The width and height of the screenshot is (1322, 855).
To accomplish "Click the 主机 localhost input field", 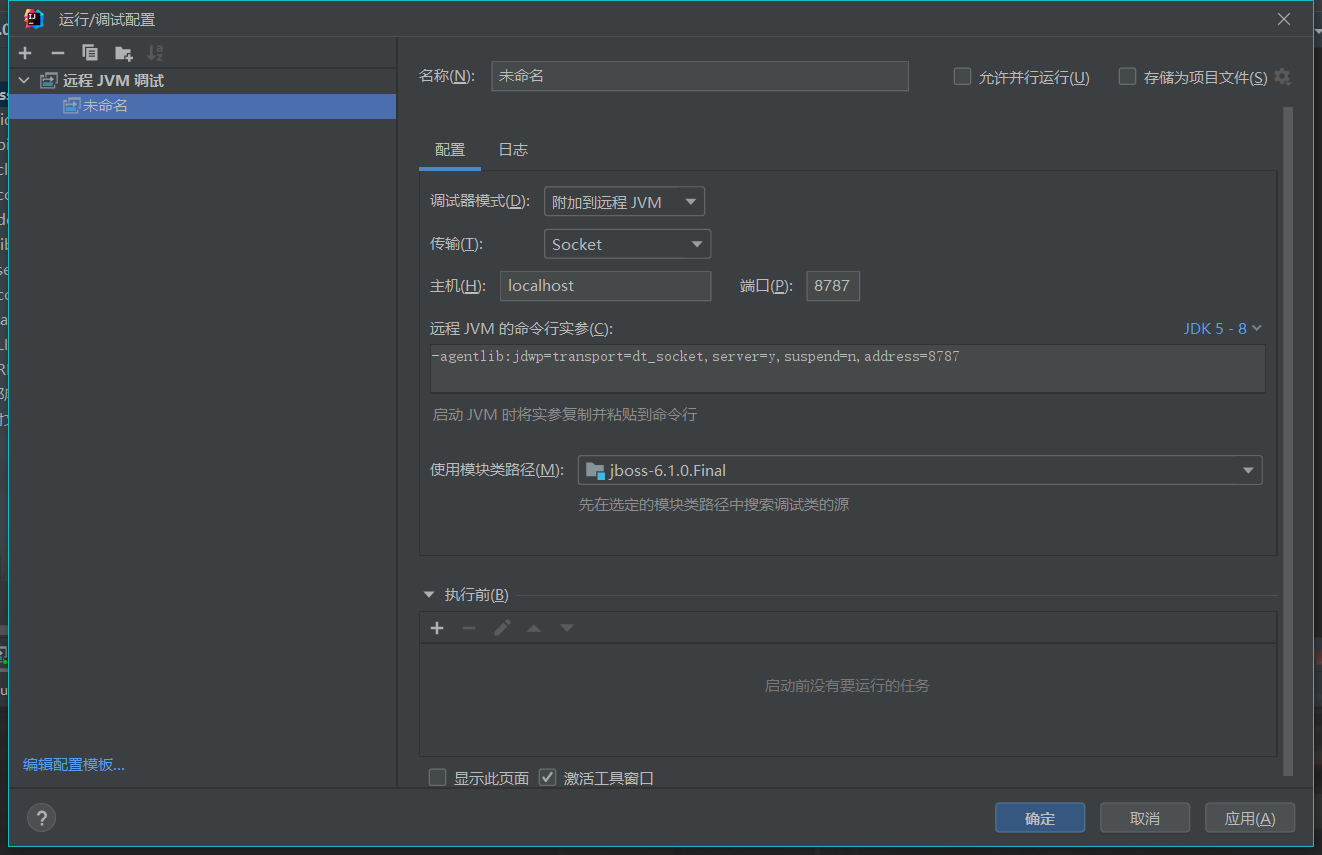I will click(x=605, y=285).
